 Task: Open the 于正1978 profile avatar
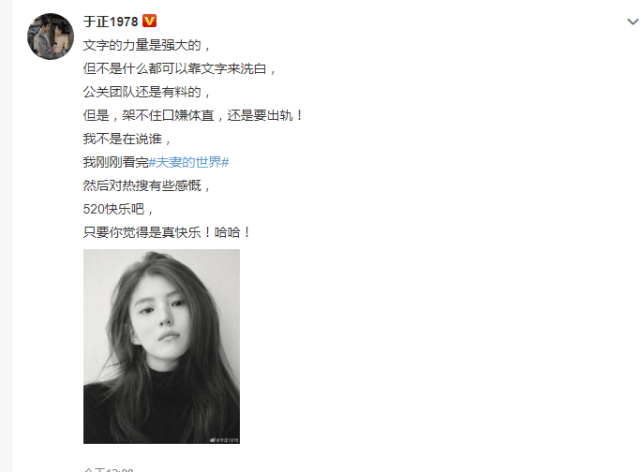50,36
